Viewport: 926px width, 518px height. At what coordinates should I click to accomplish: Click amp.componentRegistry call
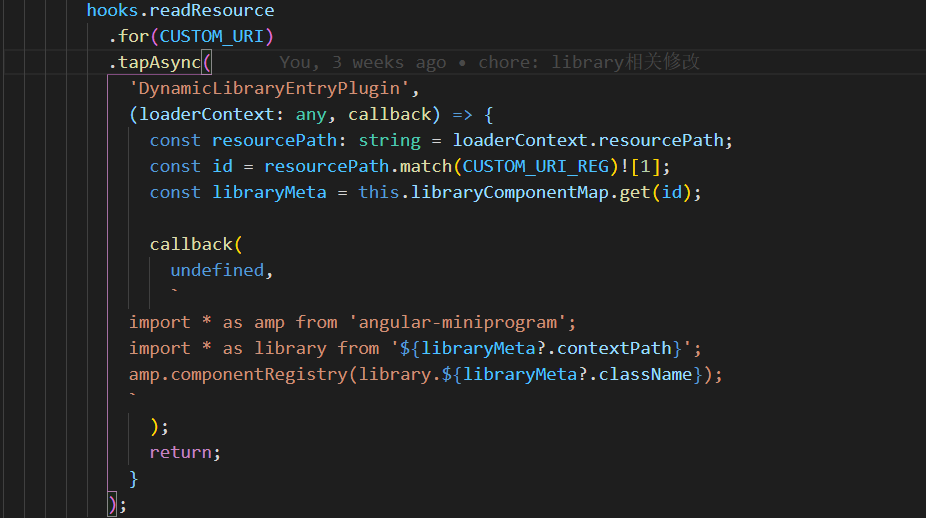click(238, 374)
